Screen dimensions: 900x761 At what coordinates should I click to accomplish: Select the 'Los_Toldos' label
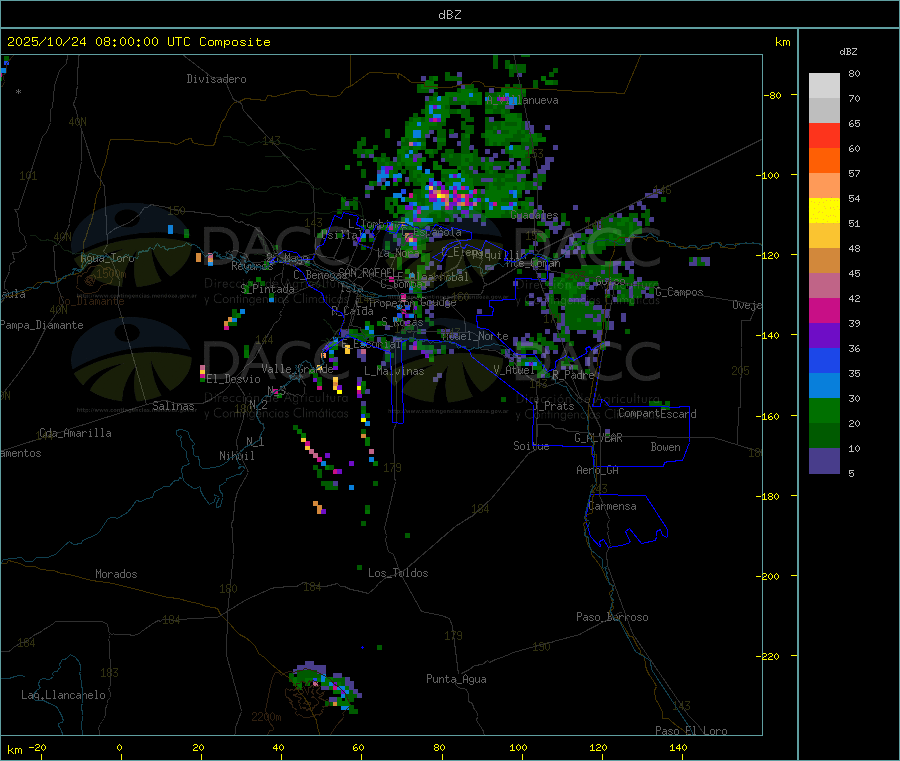click(398, 573)
